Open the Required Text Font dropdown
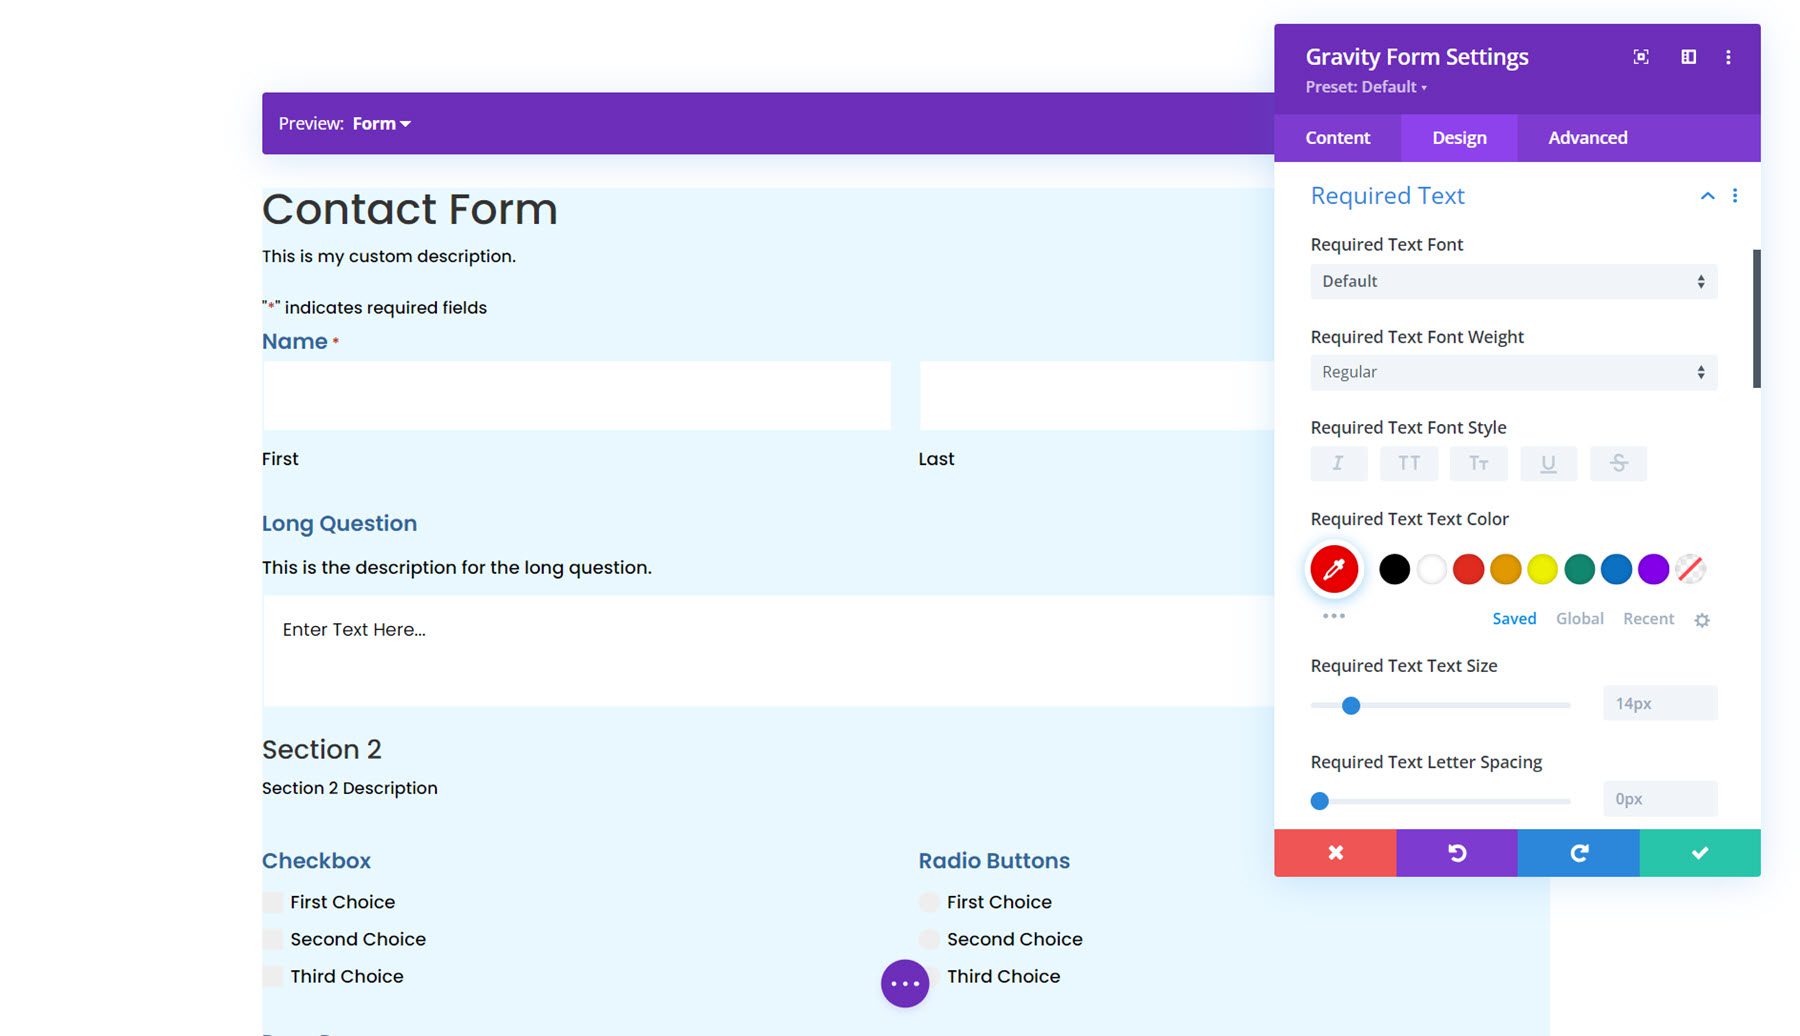The height and width of the screenshot is (1036, 1800). coord(1512,281)
